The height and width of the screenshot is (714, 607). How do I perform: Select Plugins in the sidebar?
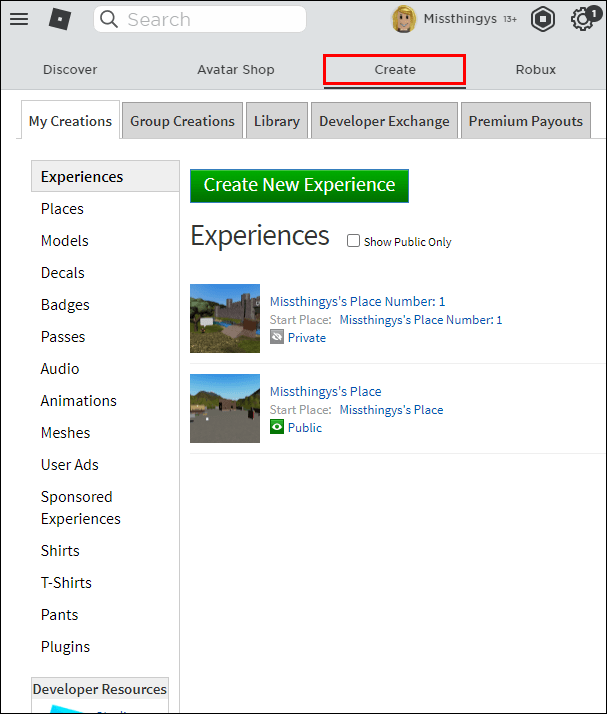(x=66, y=647)
